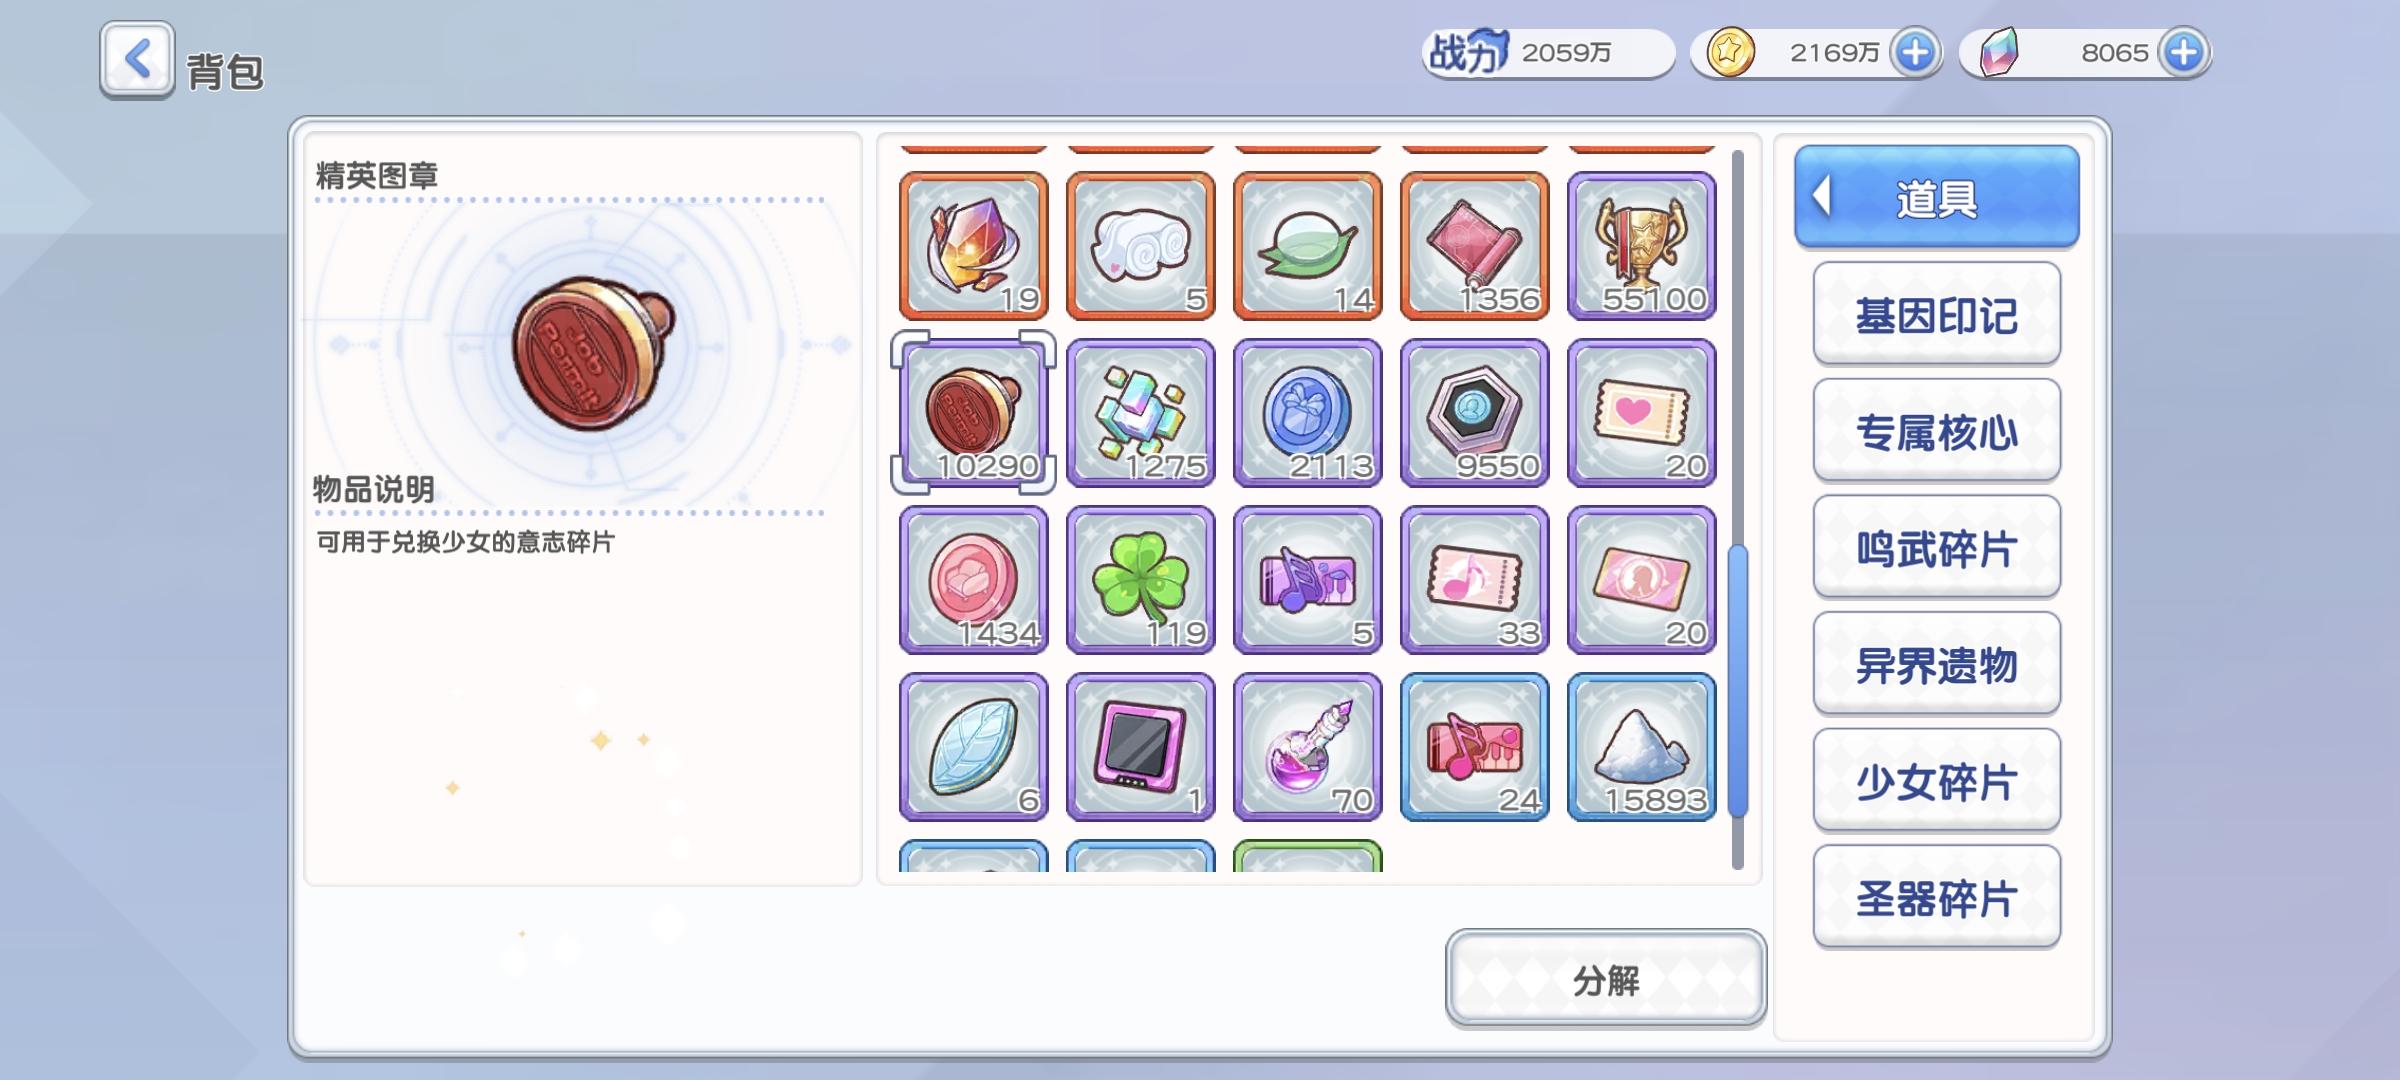Click the inventory vertical scrollbar
The height and width of the screenshot is (1080, 2400).
1738,510
